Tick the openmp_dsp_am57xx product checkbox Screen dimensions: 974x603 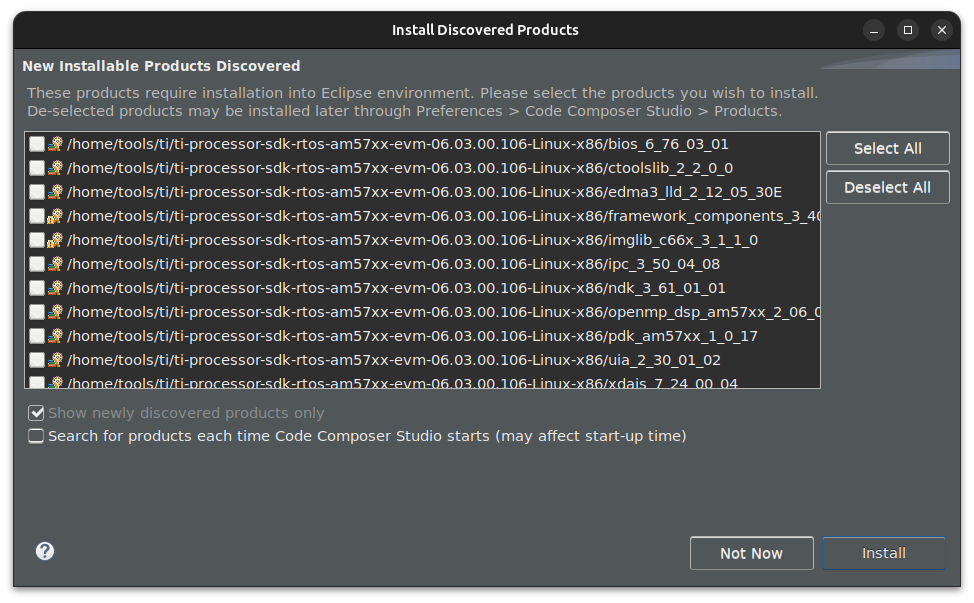point(37,312)
